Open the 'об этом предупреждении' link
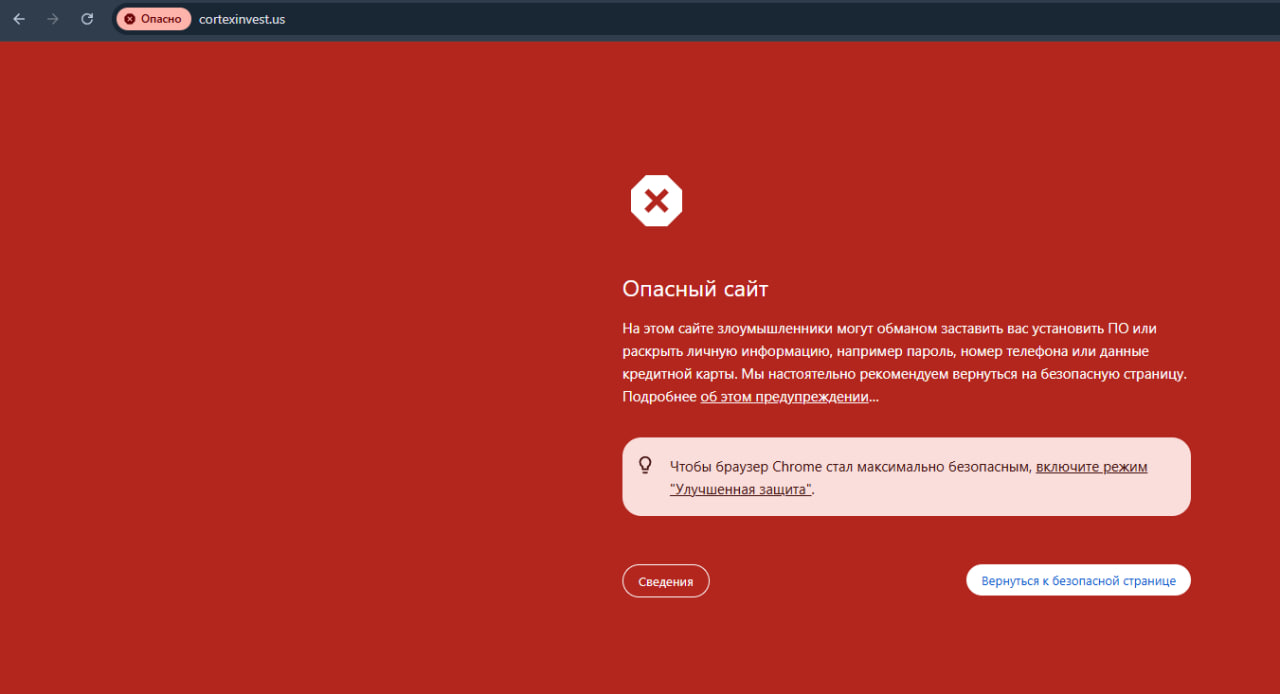This screenshot has width=1280, height=694. click(x=784, y=397)
